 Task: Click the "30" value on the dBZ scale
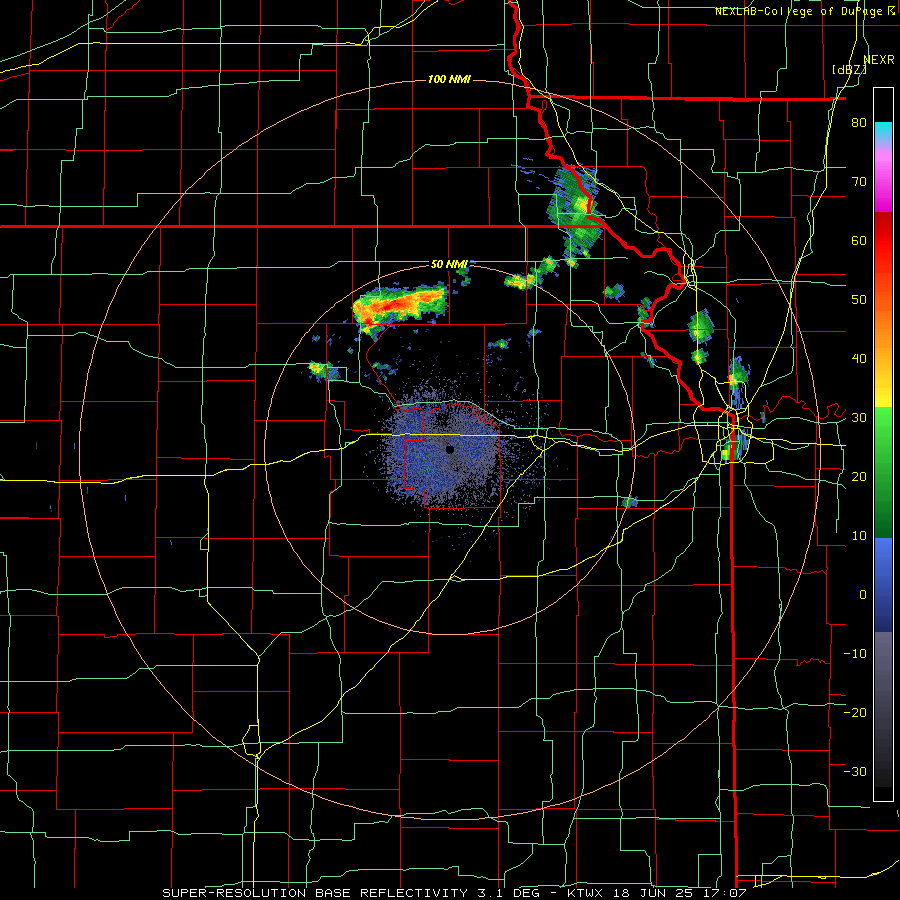(x=859, y=418)
